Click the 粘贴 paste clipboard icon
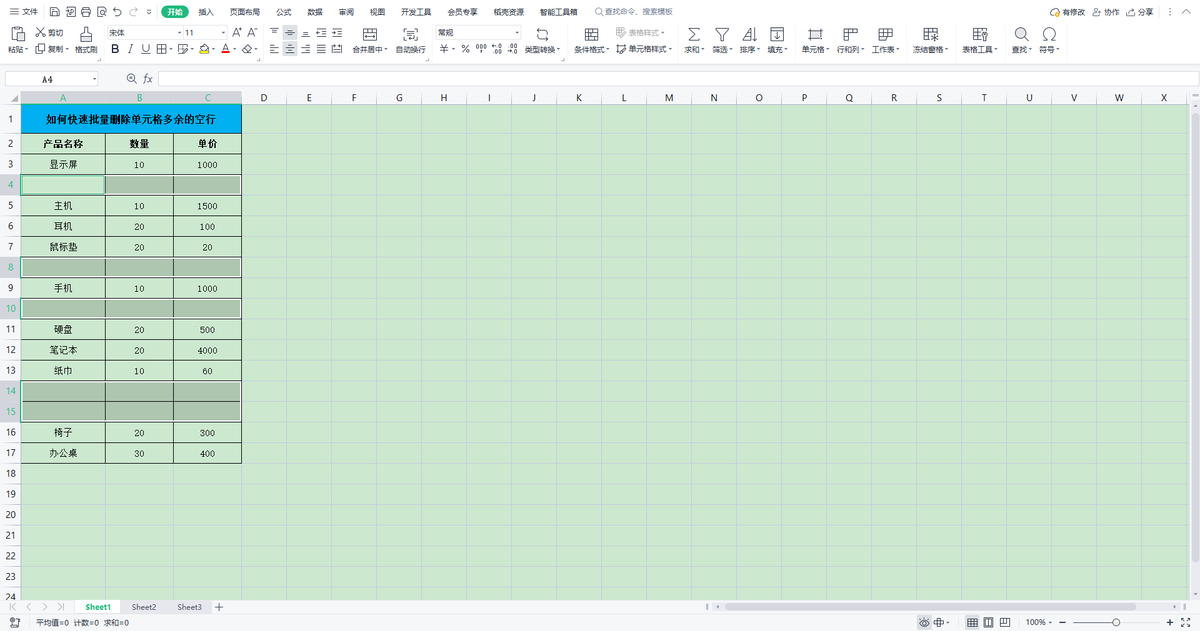The image size is (1200, 631). 17,34
